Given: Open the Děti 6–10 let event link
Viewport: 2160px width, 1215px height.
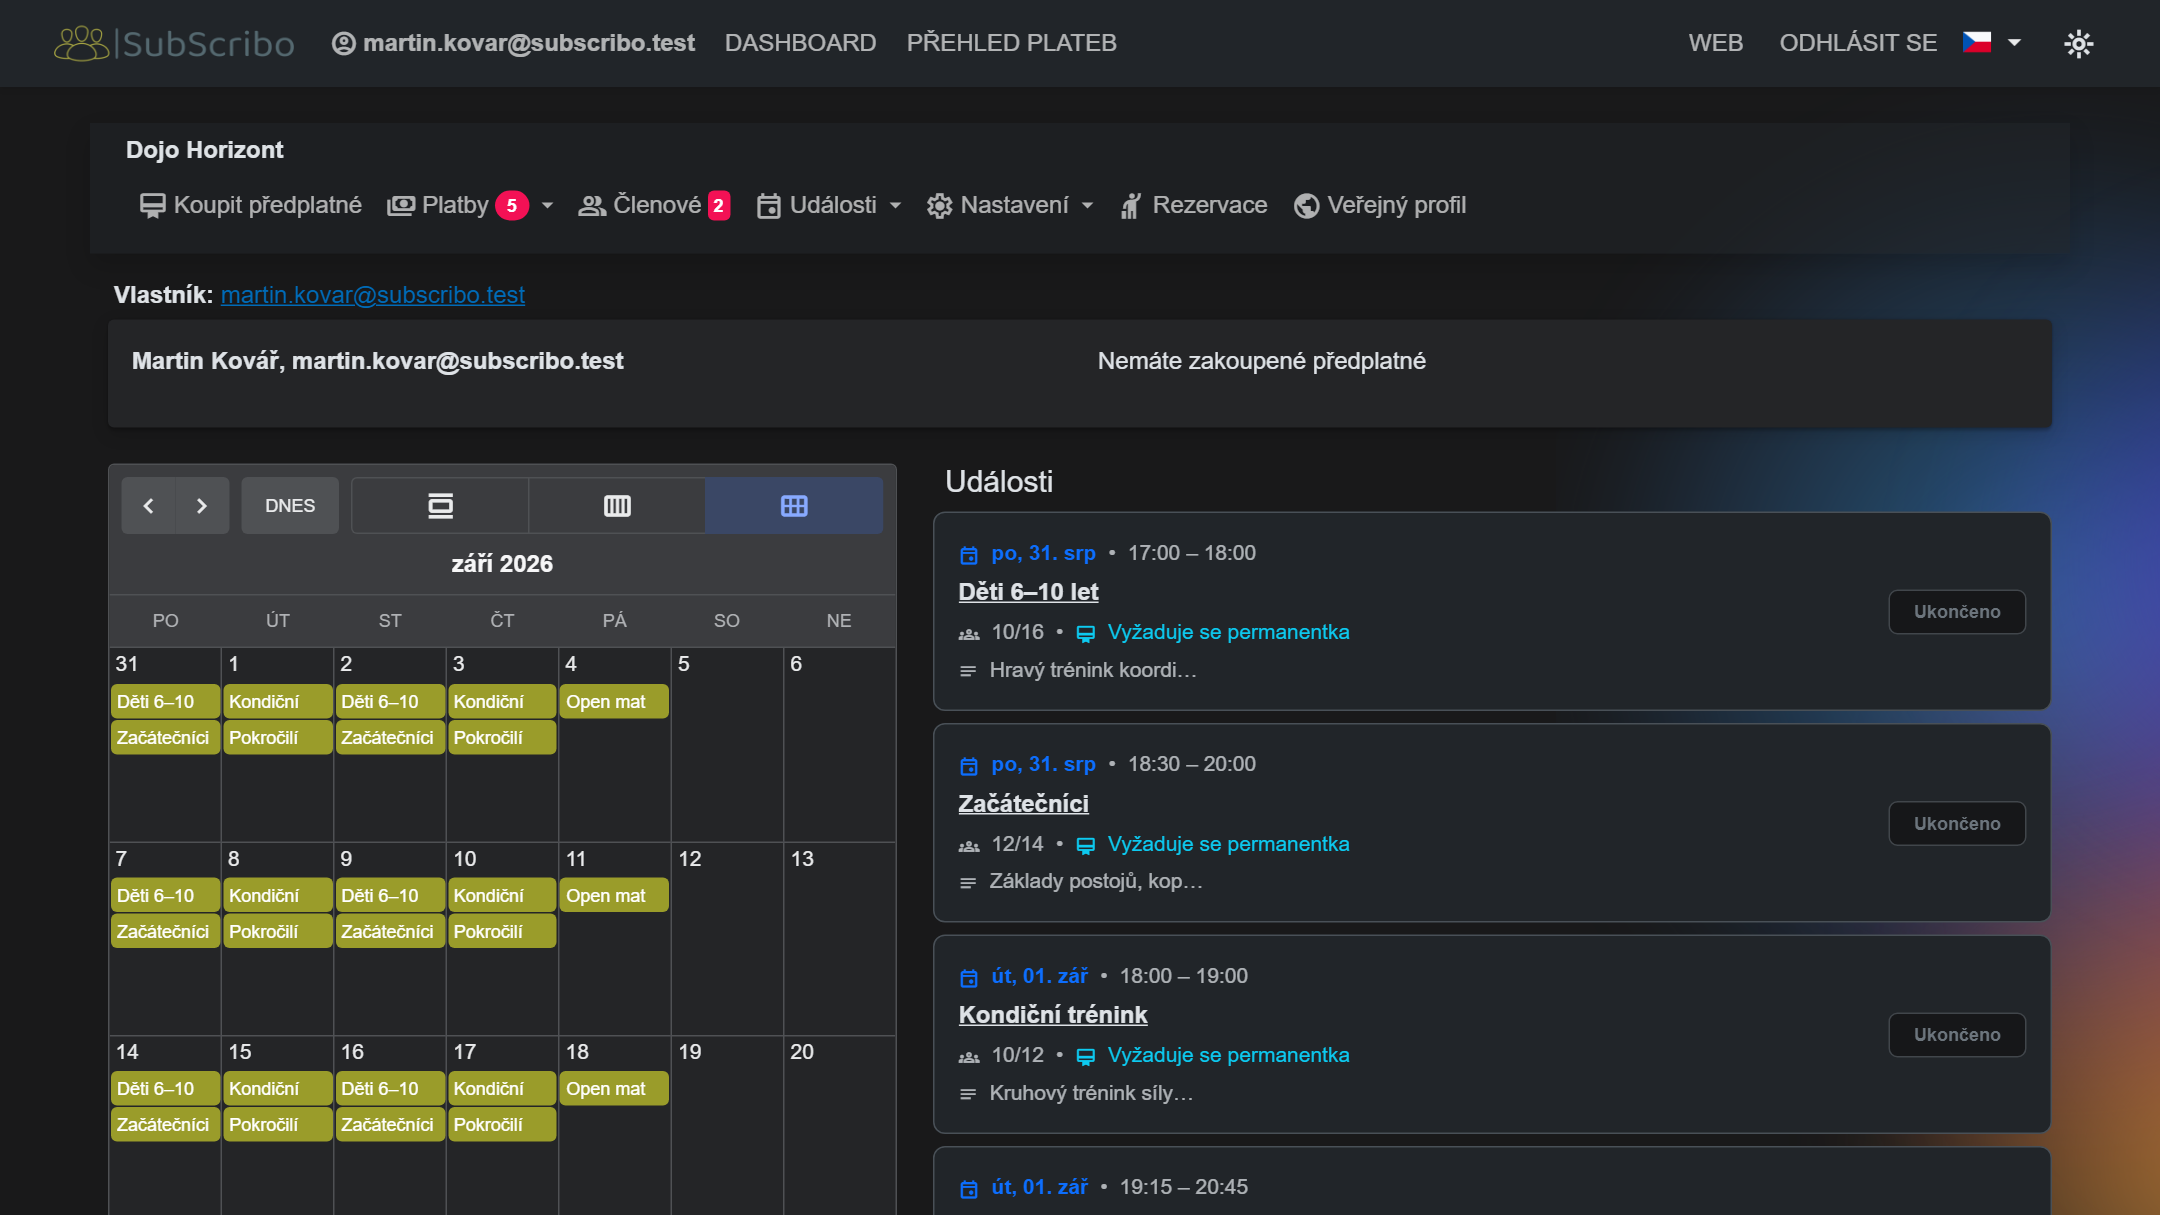Looking at the screenshot, I should 1028,592.
